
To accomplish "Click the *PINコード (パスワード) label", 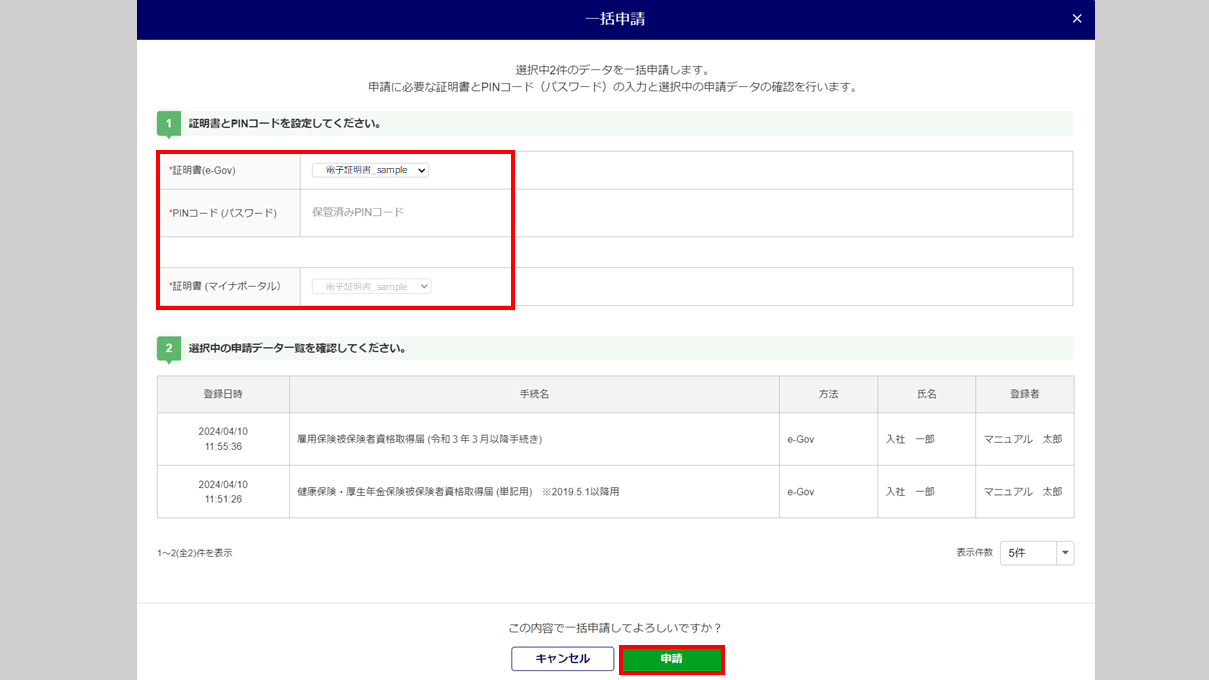I will [x=222, y=213].
